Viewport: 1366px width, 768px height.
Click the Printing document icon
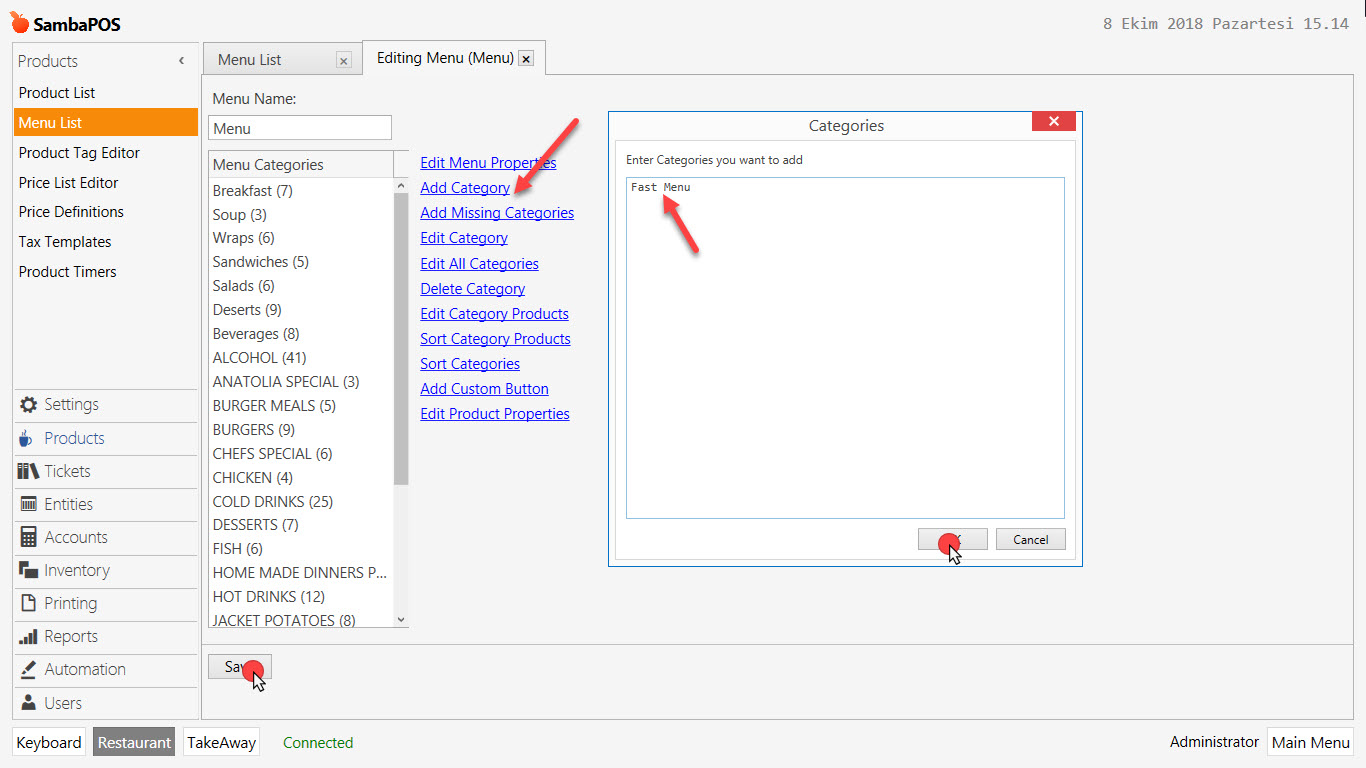point(28,603)
